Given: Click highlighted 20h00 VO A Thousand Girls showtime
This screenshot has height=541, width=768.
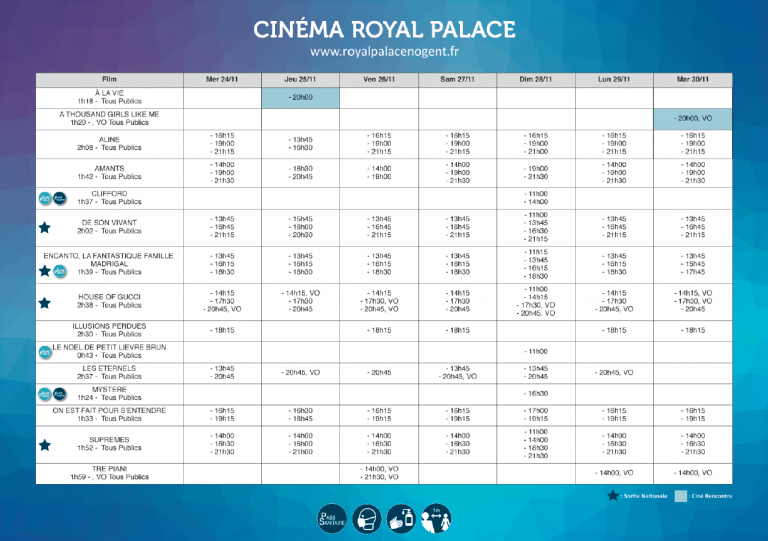Looking at the screenshot, I should (x=692, y=118).
